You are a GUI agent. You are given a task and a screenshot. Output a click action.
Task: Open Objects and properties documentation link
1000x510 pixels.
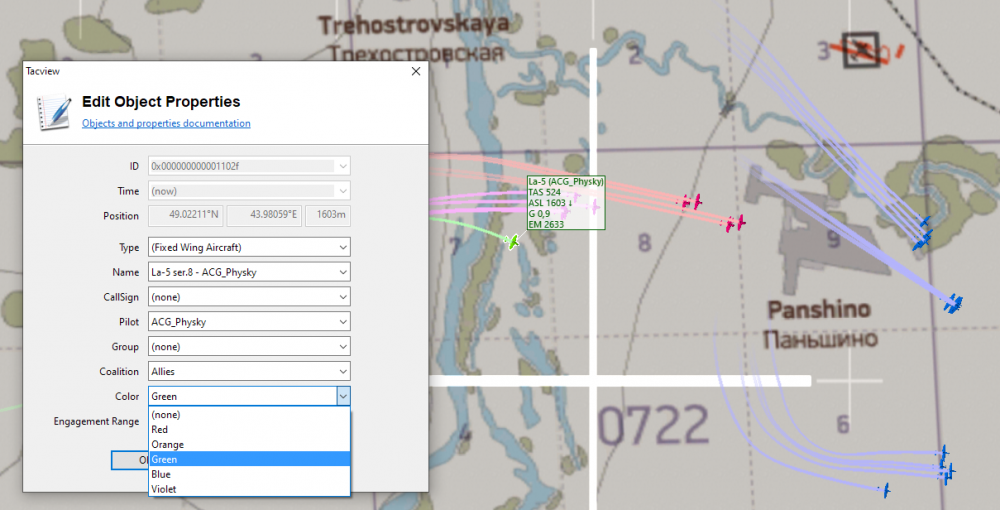[166, 123]
